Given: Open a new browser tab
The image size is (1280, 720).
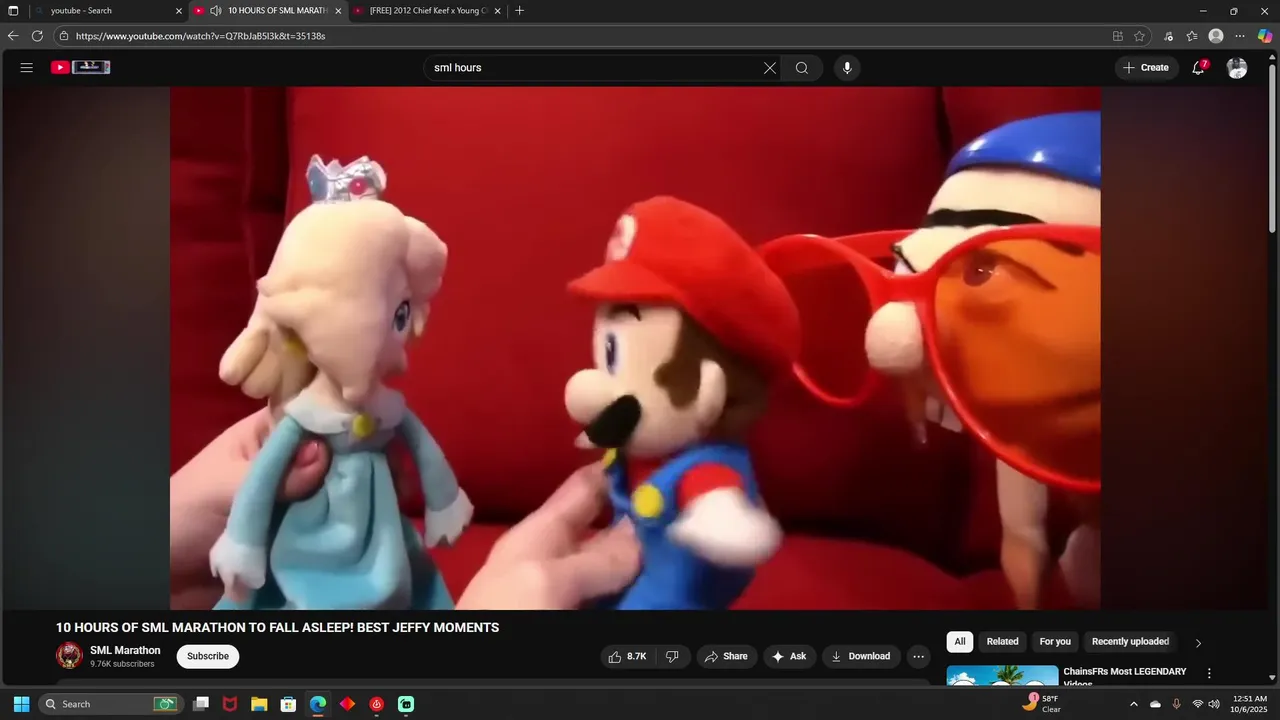Looking at the screenshot, I should click(x=519, y=11).
